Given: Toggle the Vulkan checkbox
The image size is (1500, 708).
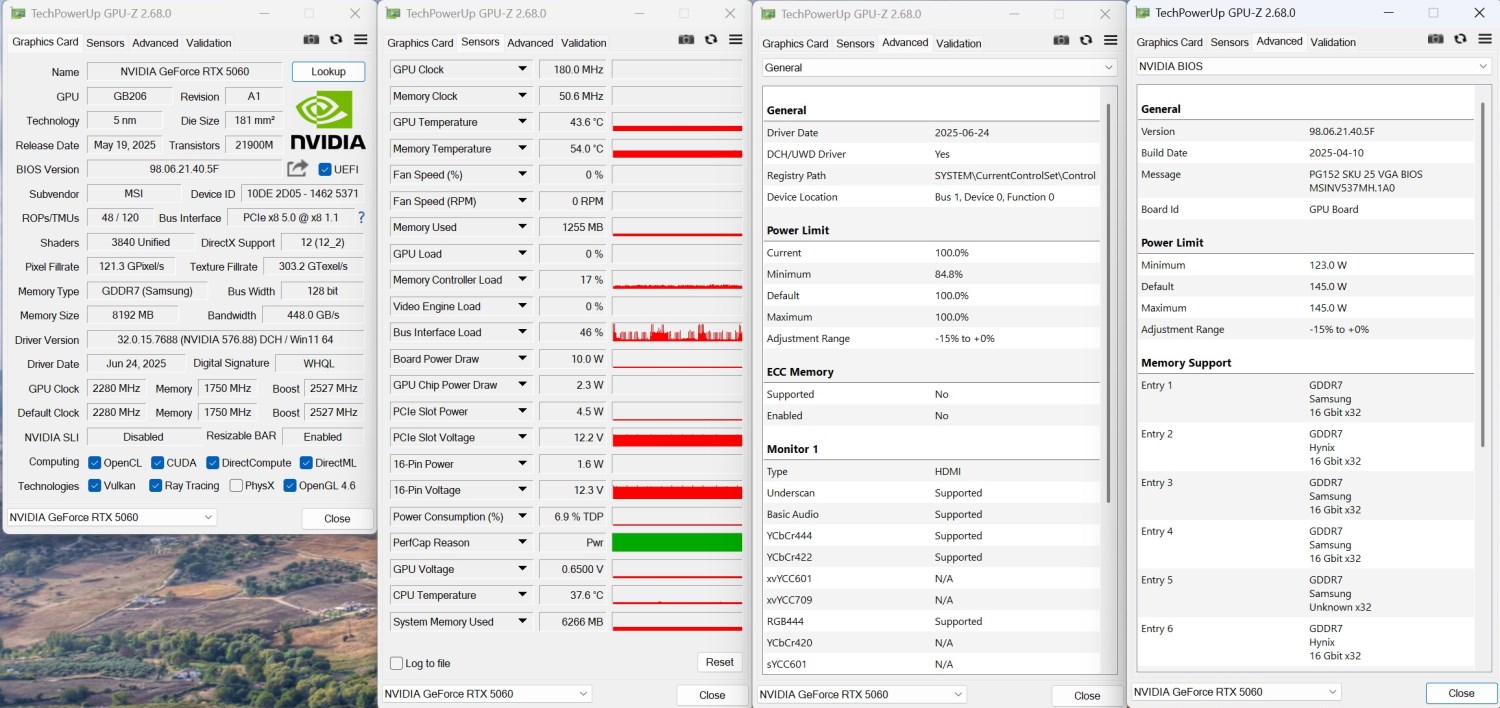Looking at the screenshot, I should pos(94,486).
